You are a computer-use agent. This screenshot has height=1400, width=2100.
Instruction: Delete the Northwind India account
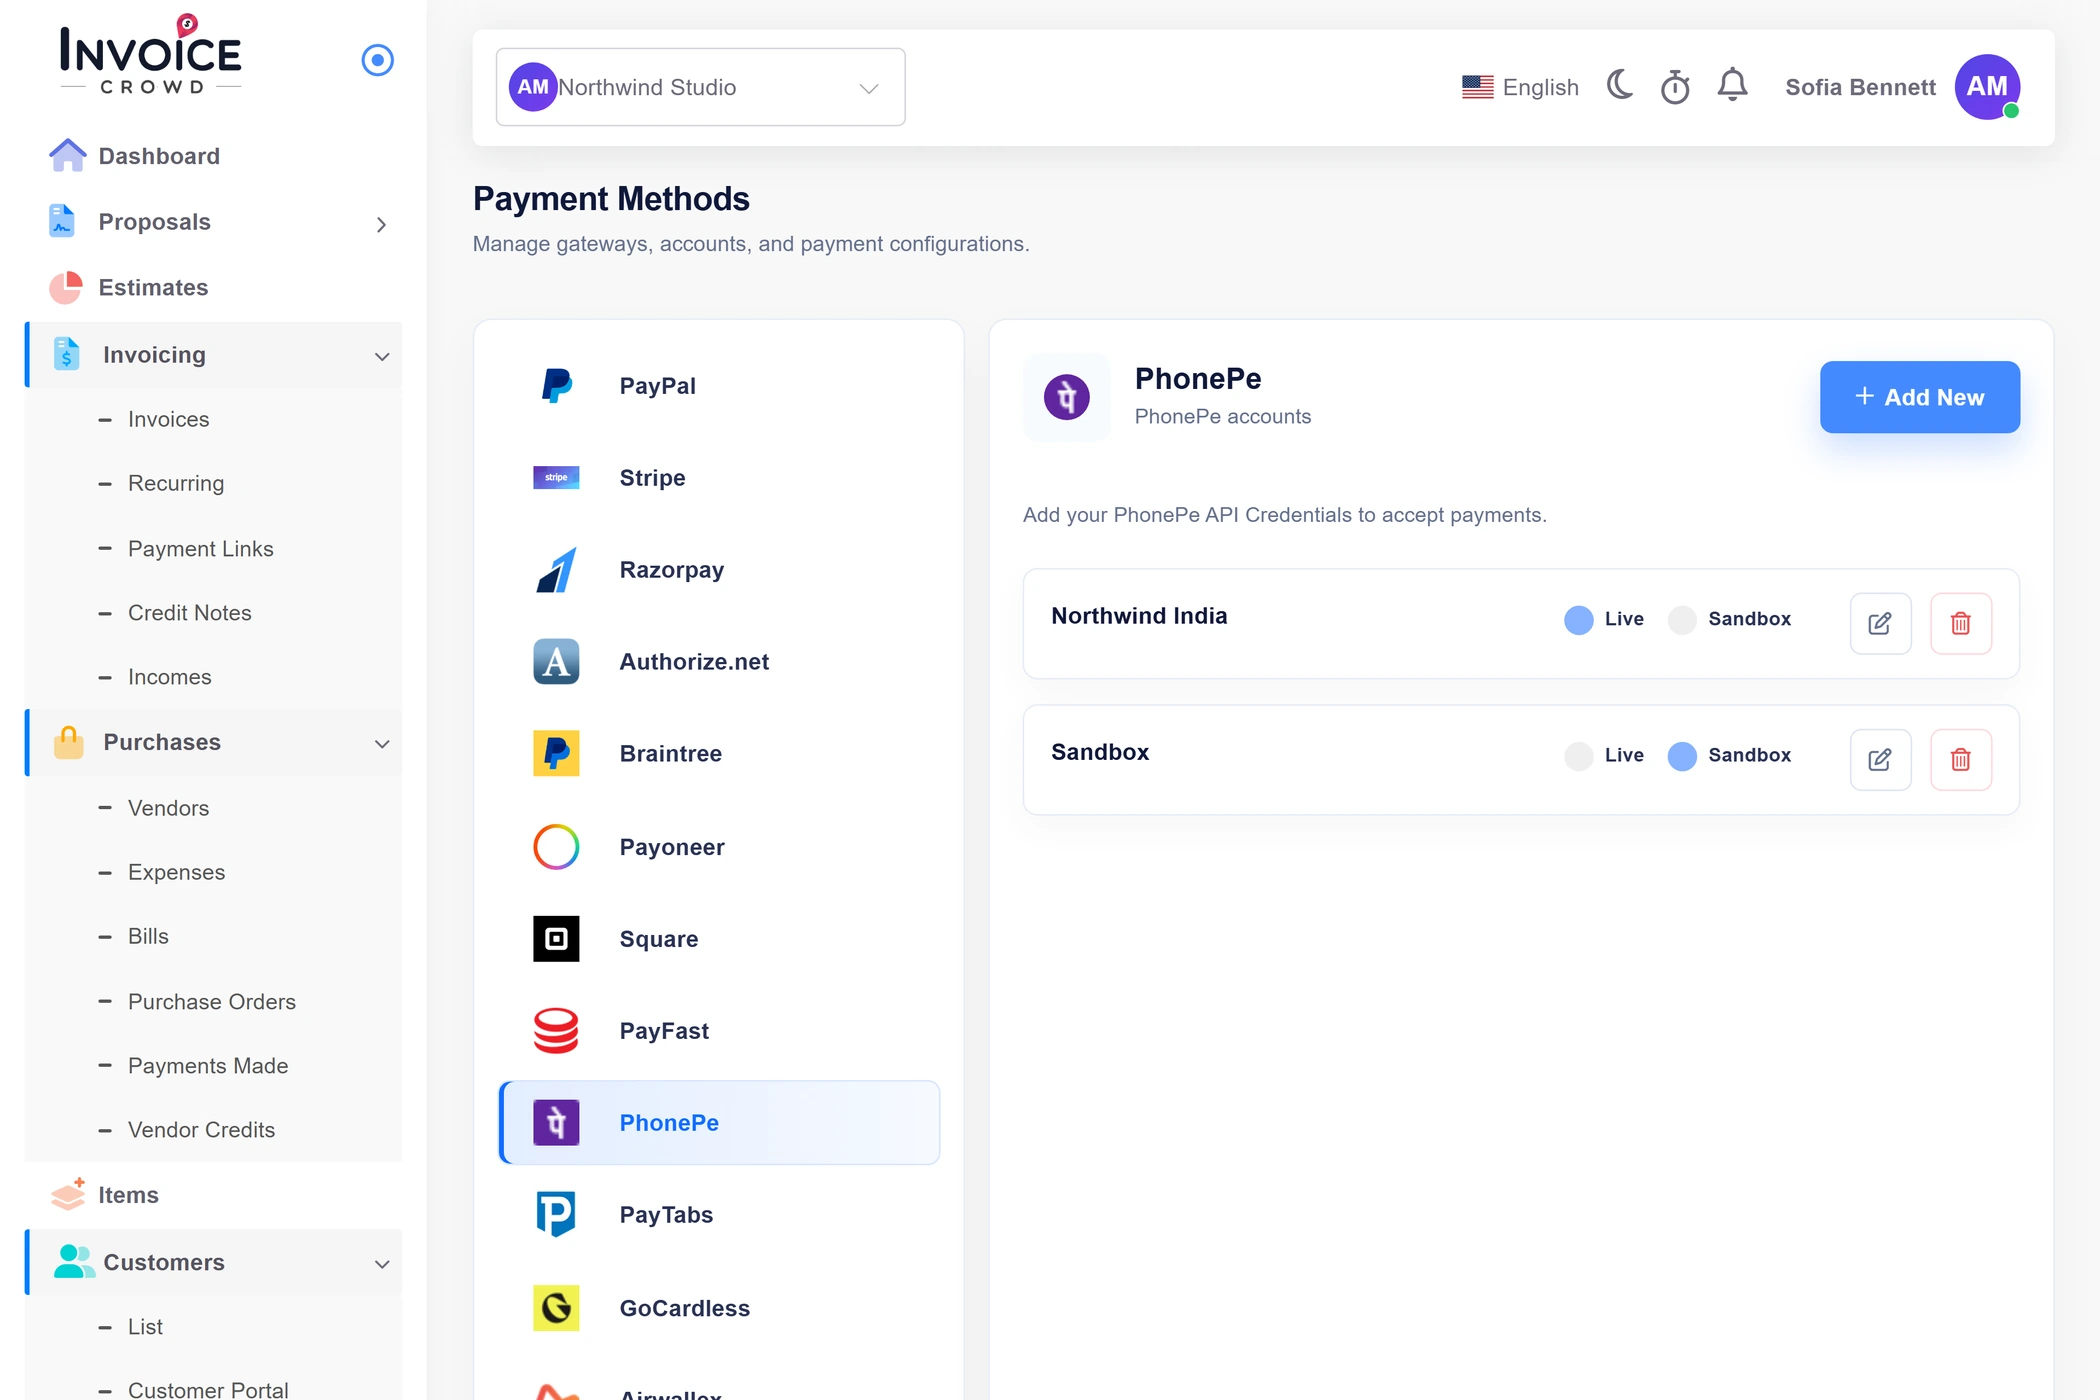(1960, 623)
